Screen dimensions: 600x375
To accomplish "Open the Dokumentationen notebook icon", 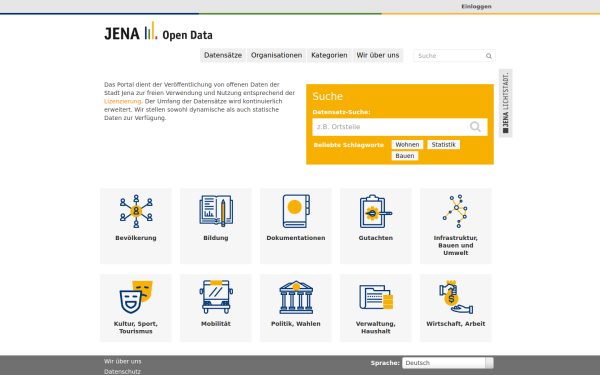I will coord(296,211).
